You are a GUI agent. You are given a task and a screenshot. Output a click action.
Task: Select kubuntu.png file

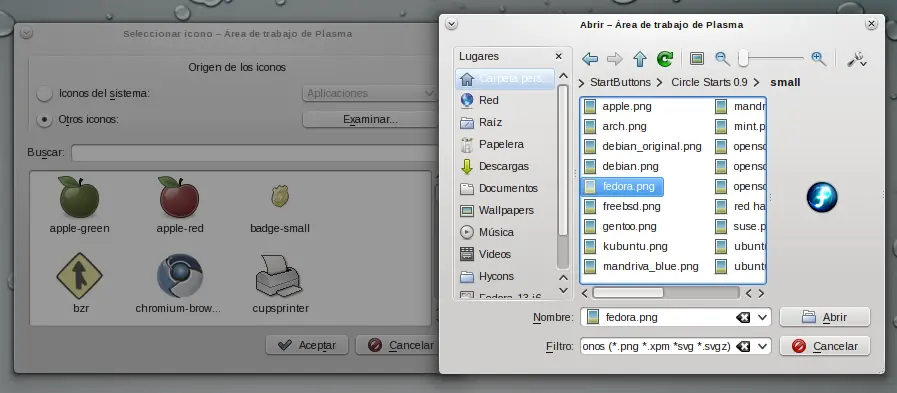pyautogui.click(x=626, y=247)
